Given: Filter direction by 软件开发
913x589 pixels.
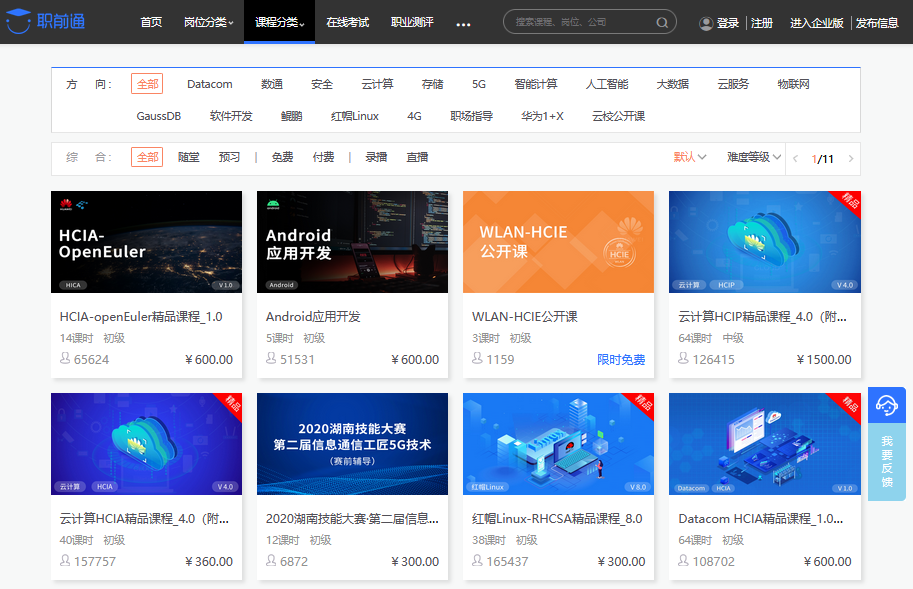Looking at the screenshot, I should [231, 116].
